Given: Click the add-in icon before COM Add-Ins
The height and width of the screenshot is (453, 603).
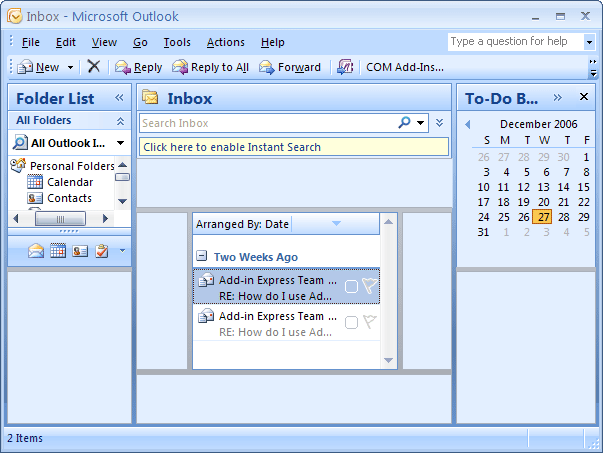Looking at the screenshot, I should 345,67.
